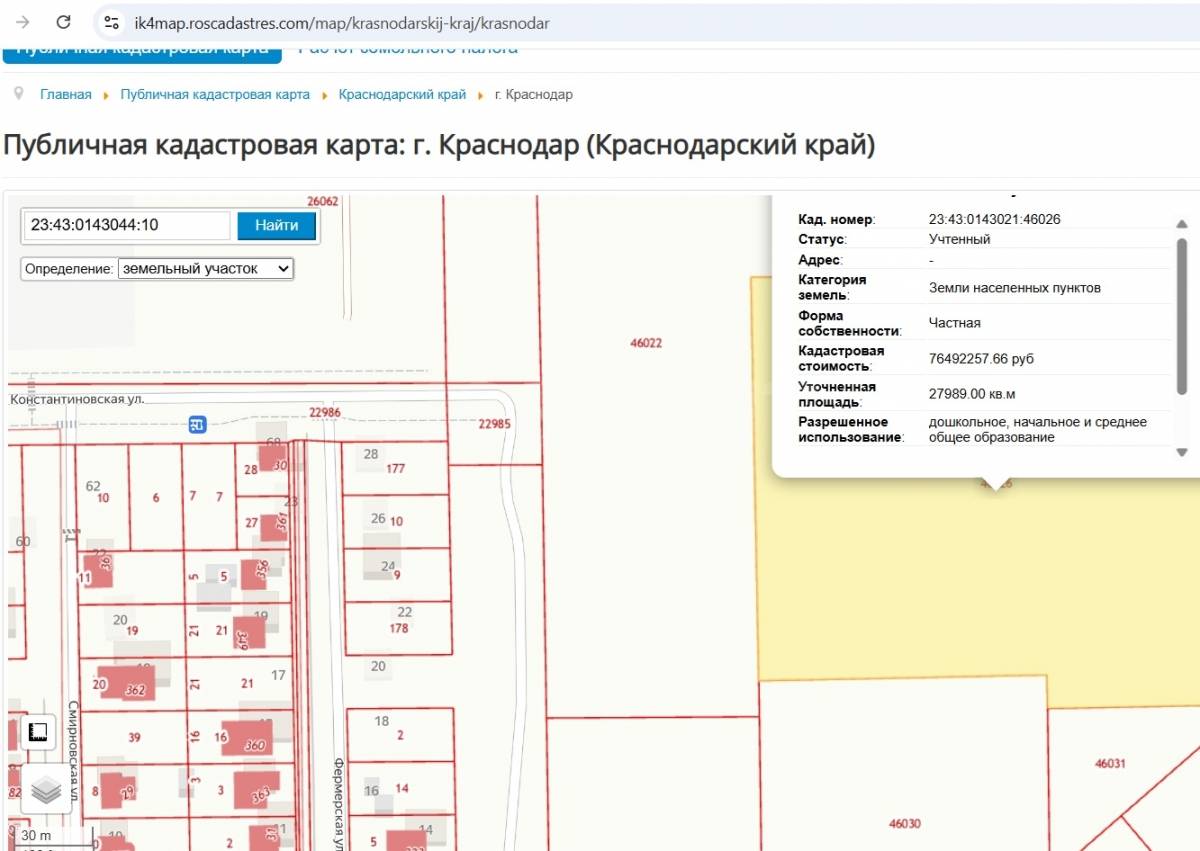Click the location pin icon beside breadcrumbs
Screen dimensions: 1200x851
(18, 94)
